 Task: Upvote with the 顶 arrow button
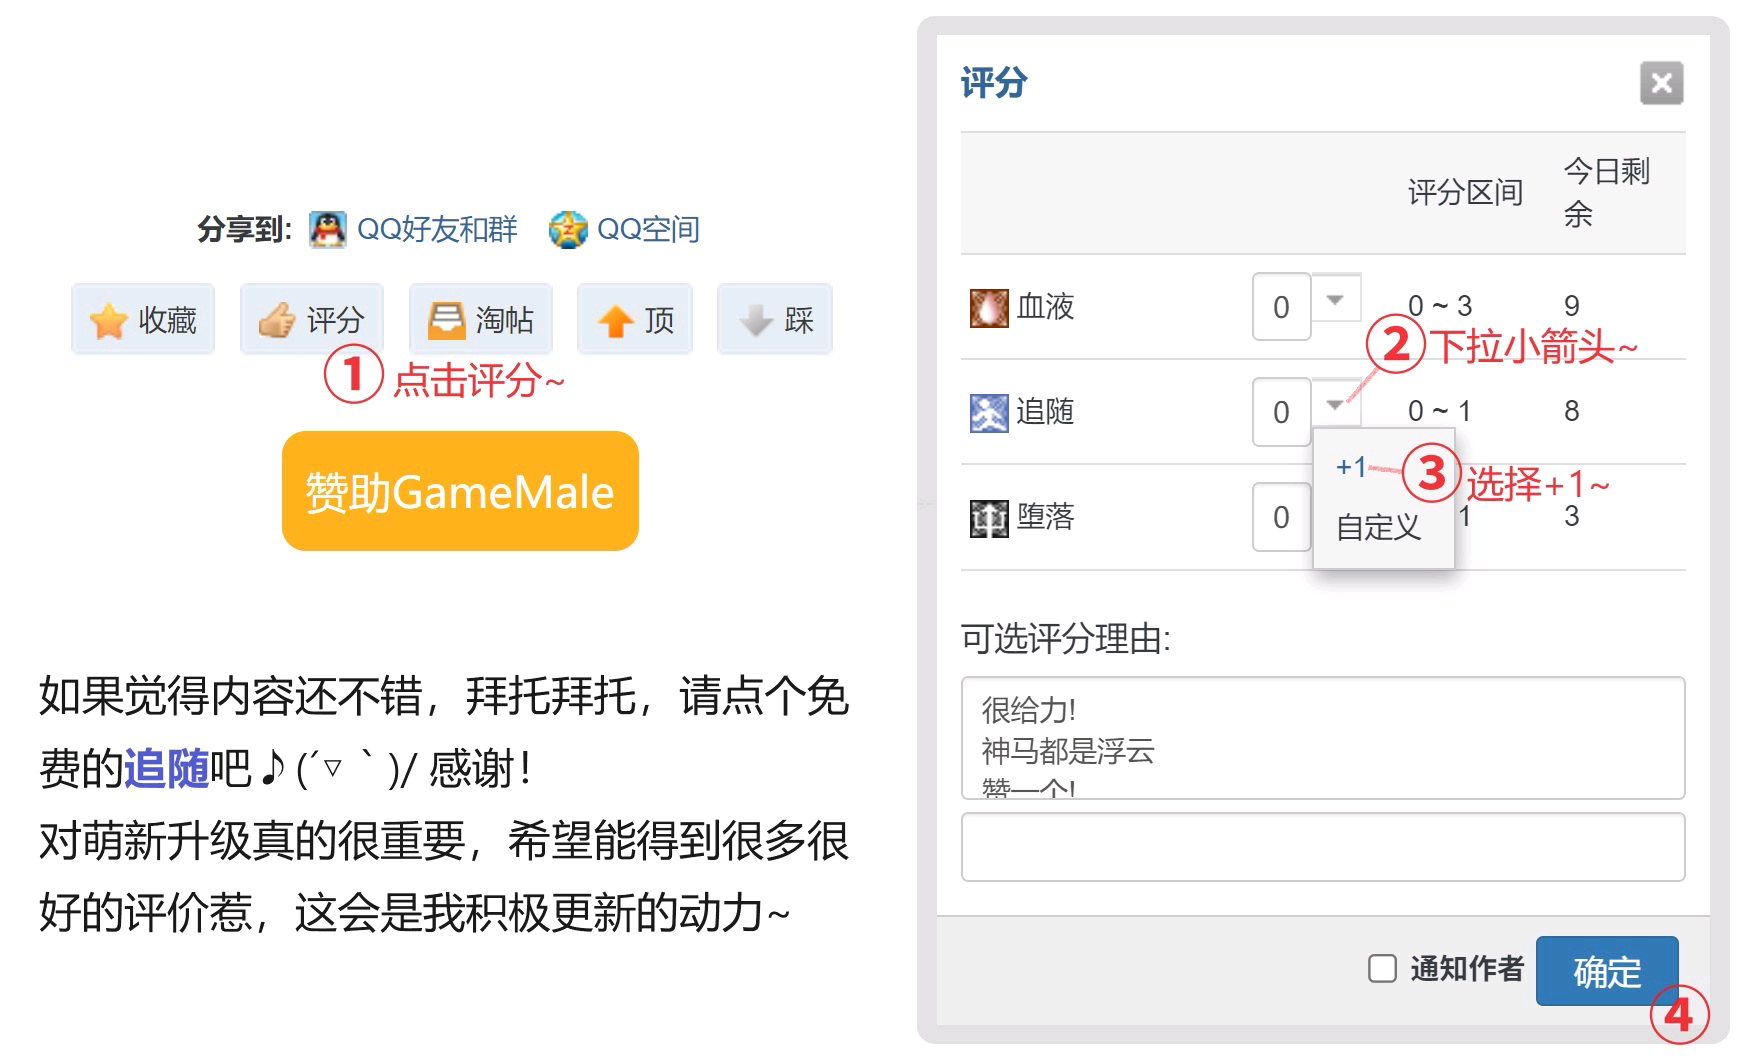(635, 319)
